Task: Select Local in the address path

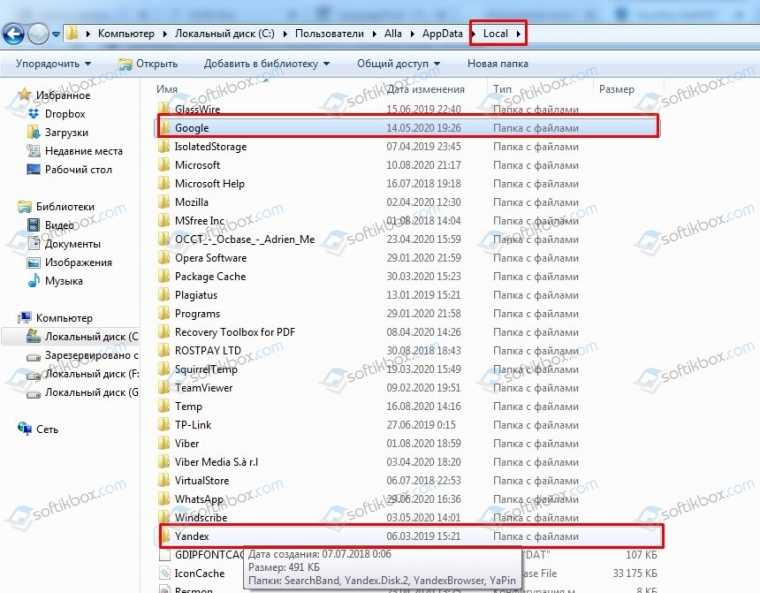Action: click(495, 33)
